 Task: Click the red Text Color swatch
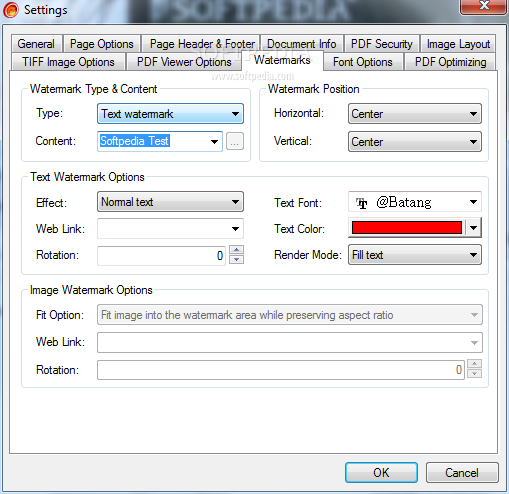point(407,228)
